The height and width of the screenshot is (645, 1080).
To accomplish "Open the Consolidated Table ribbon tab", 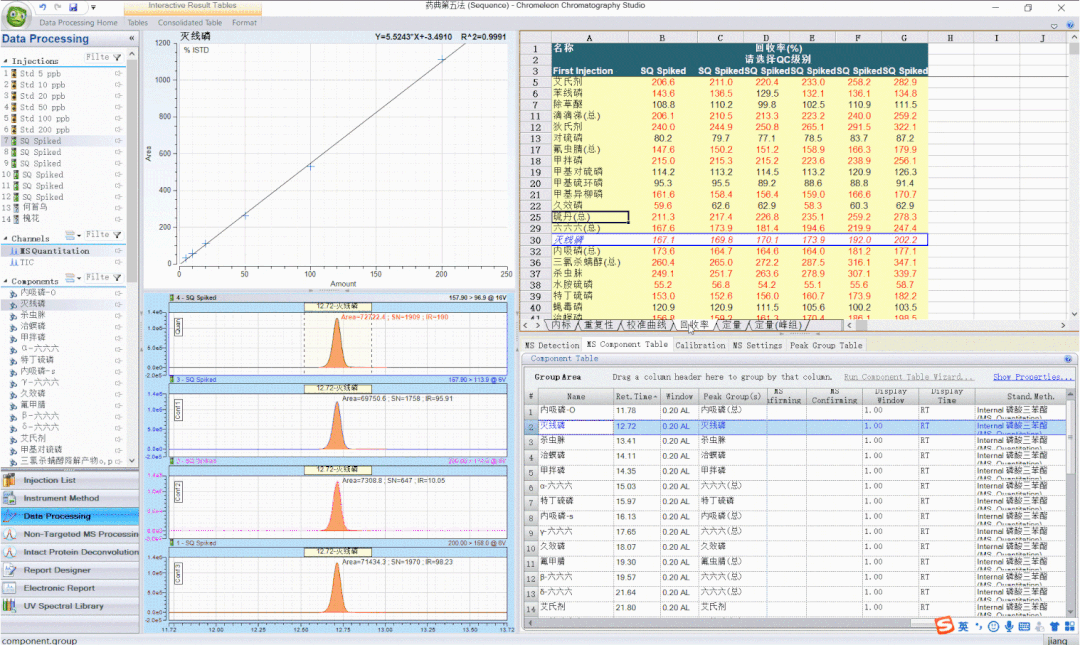I will pyautogui.click(x=189, y=22).
